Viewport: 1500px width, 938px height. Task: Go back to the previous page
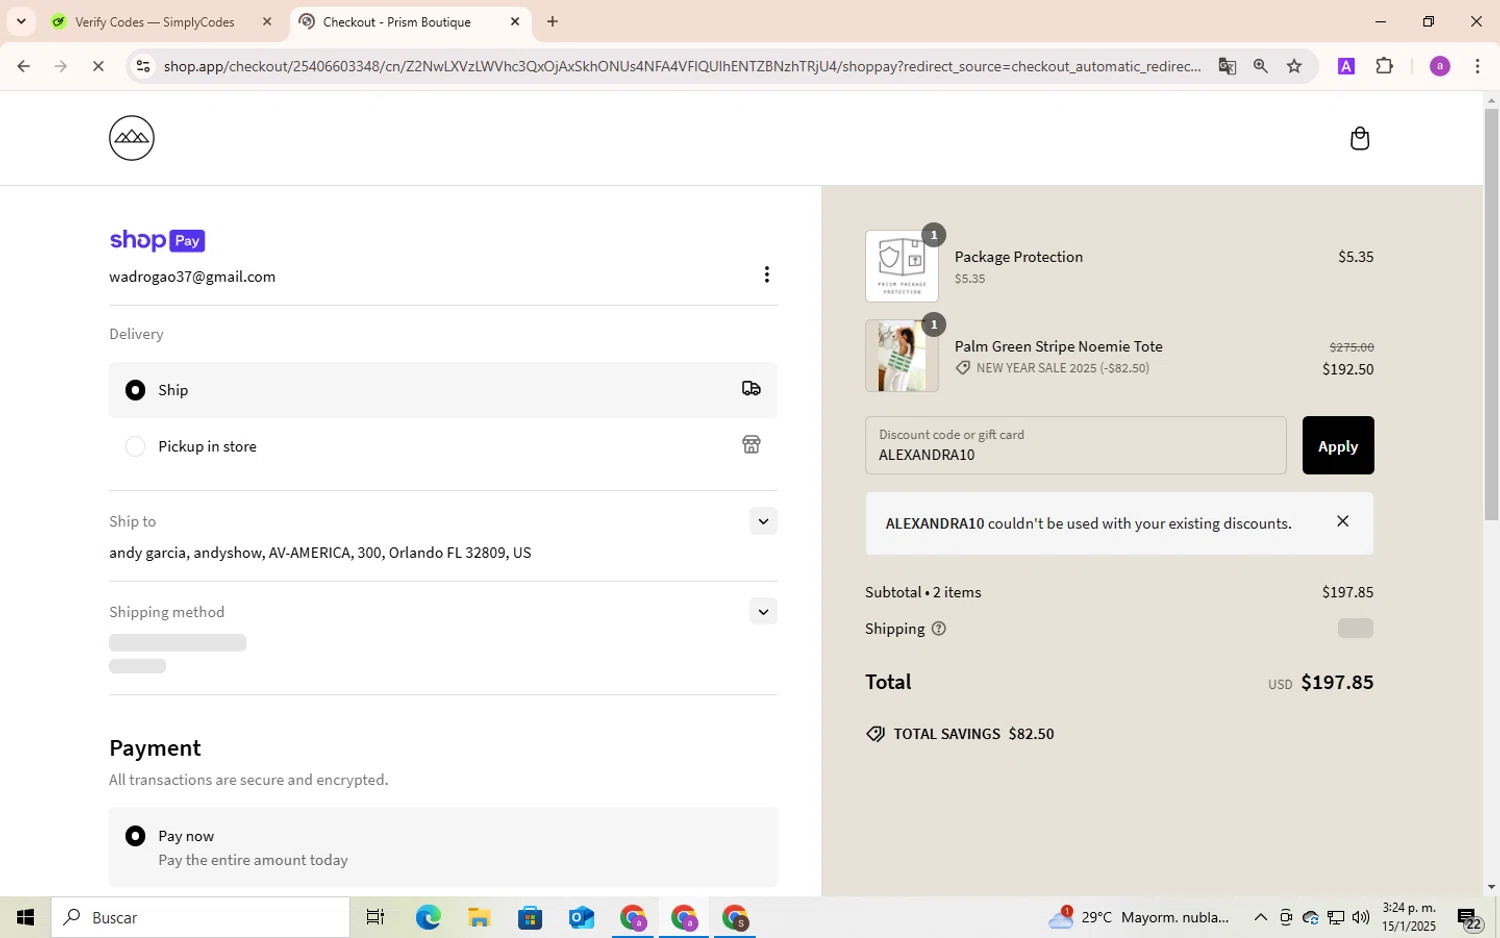click(23, 66)
